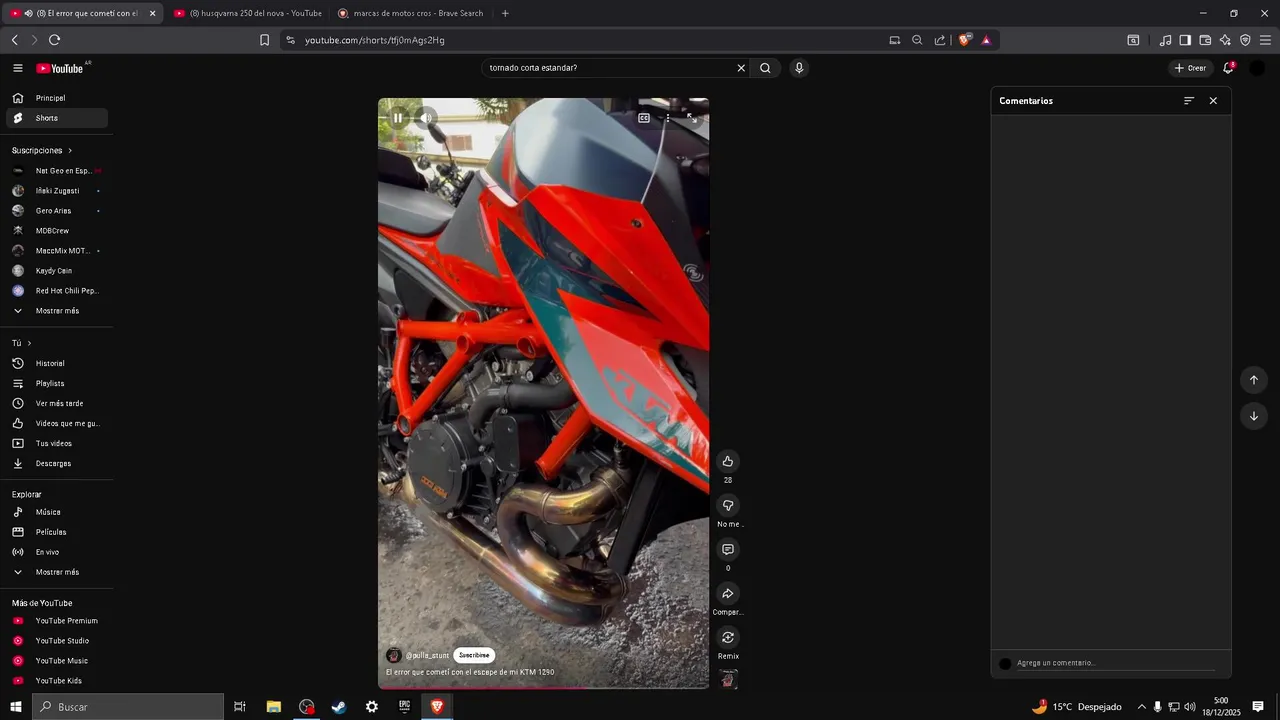The width and height of the screenshot is (1280, 720).
Task: Expand the Suscripciones section
Action: point(42,150)
